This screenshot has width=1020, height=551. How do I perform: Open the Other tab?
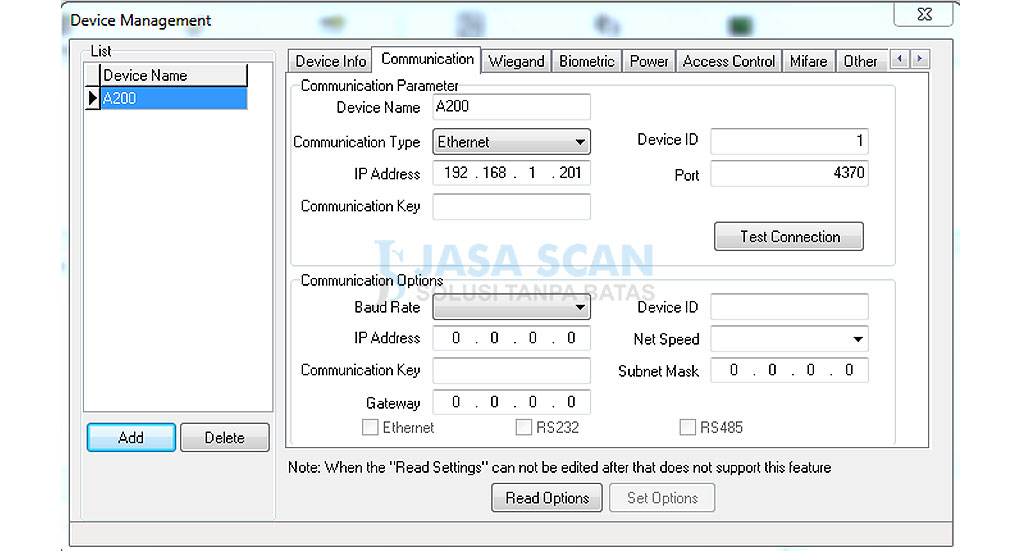[x=860, y=61]
